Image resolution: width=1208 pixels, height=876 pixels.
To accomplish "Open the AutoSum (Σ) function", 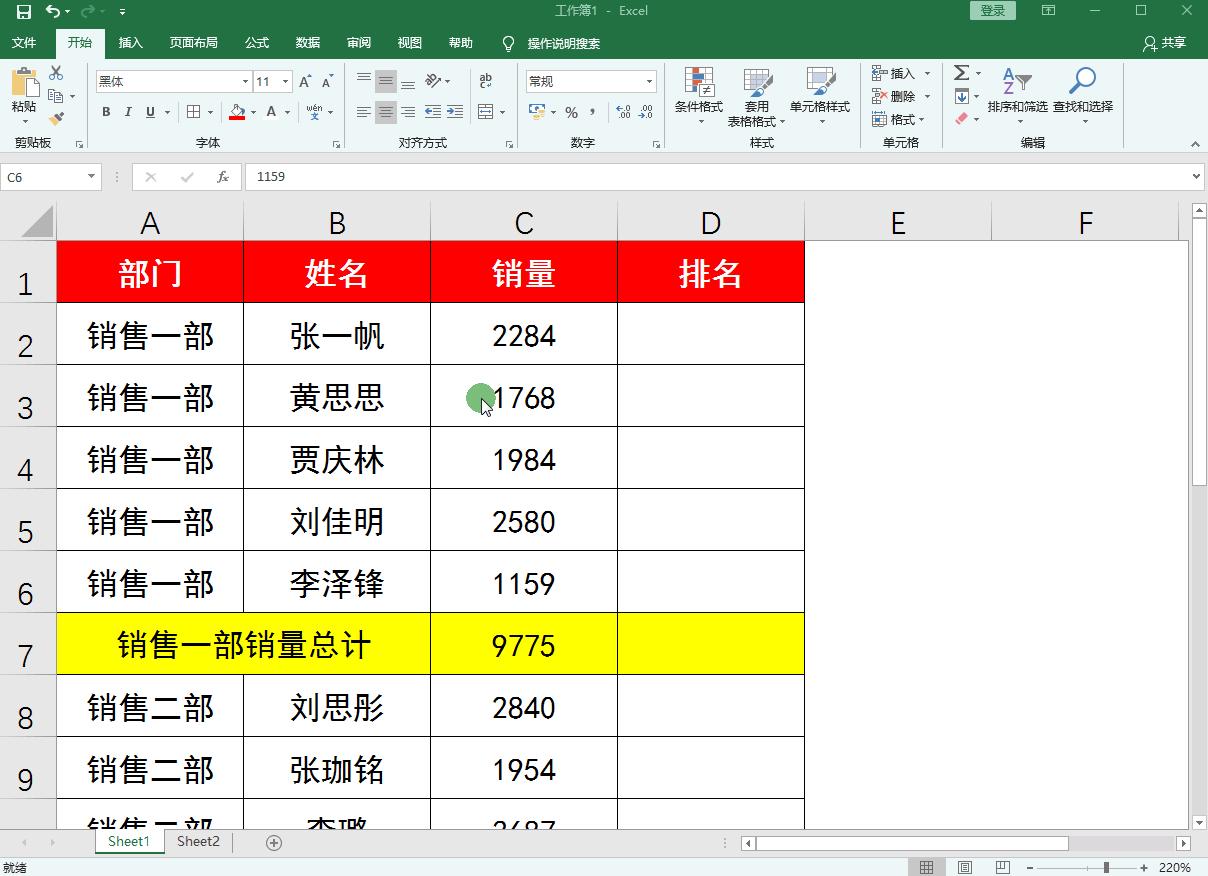I will coord(963,72).
